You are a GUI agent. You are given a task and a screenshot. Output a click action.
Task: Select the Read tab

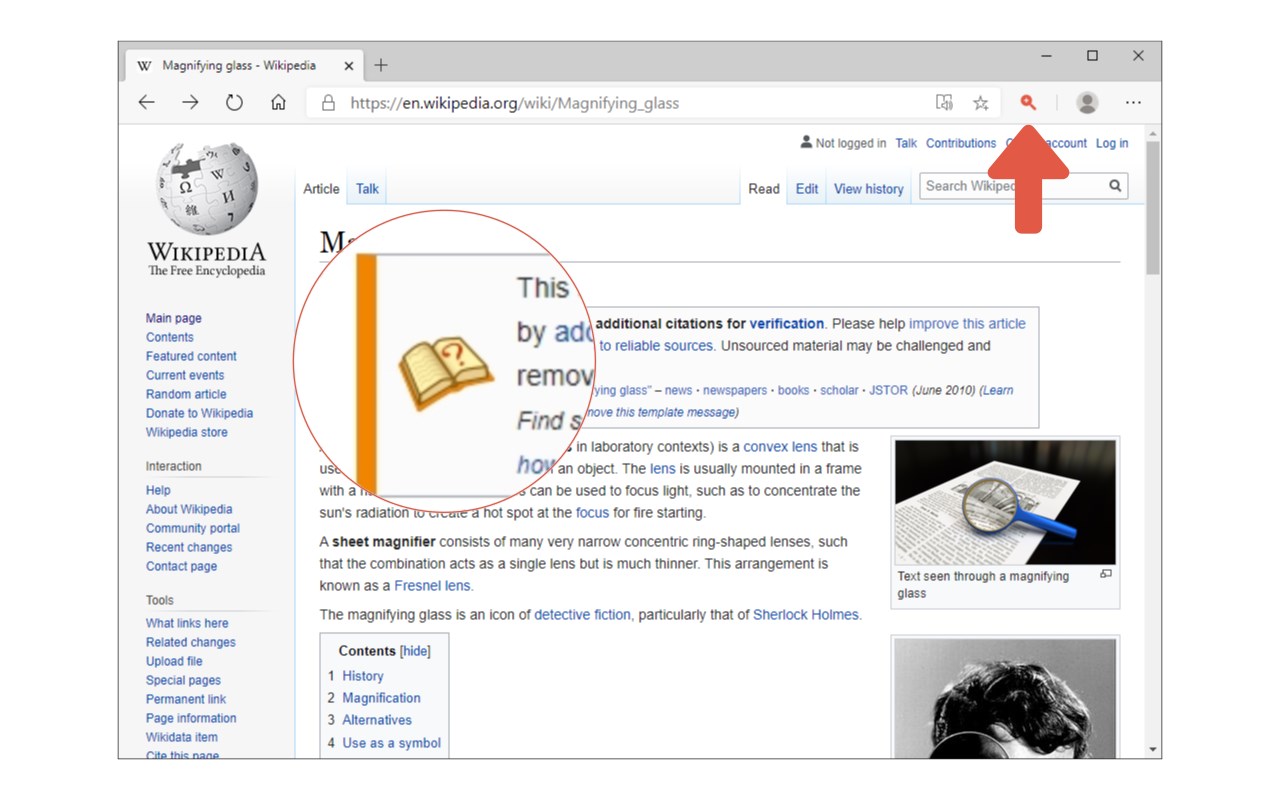pos(764,189)
